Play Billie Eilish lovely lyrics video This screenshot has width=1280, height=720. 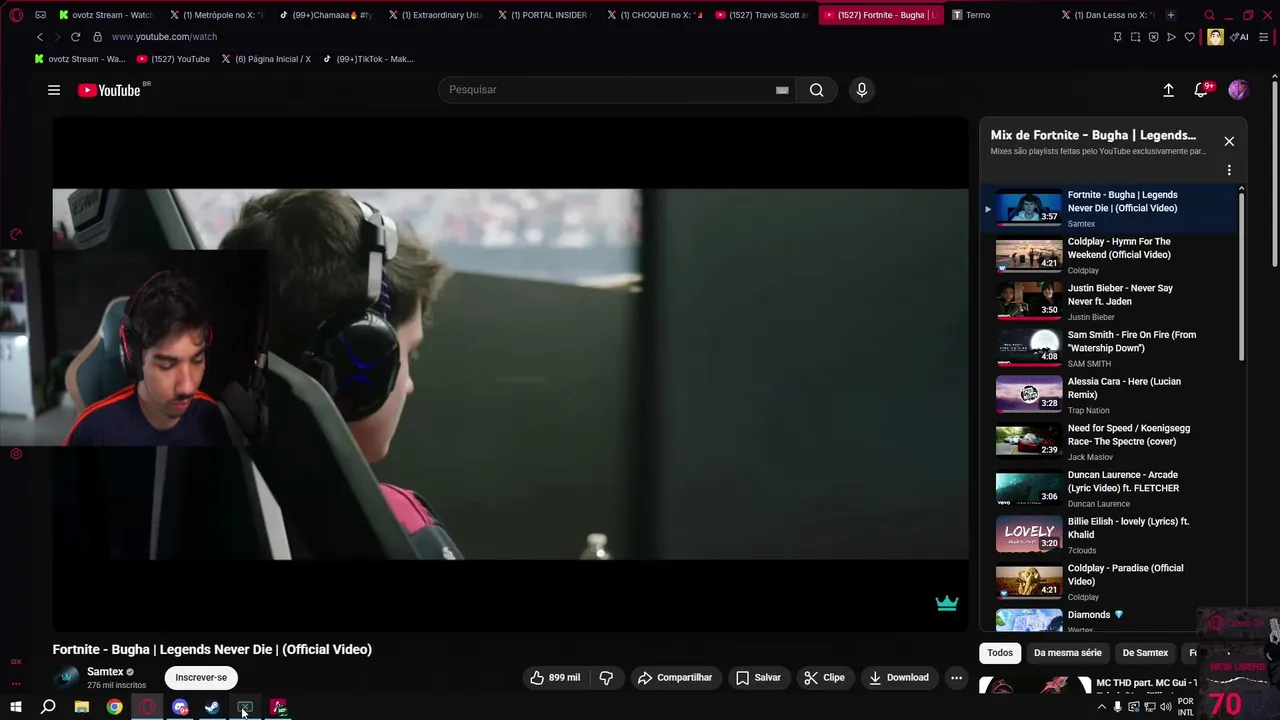(1110, 535)
